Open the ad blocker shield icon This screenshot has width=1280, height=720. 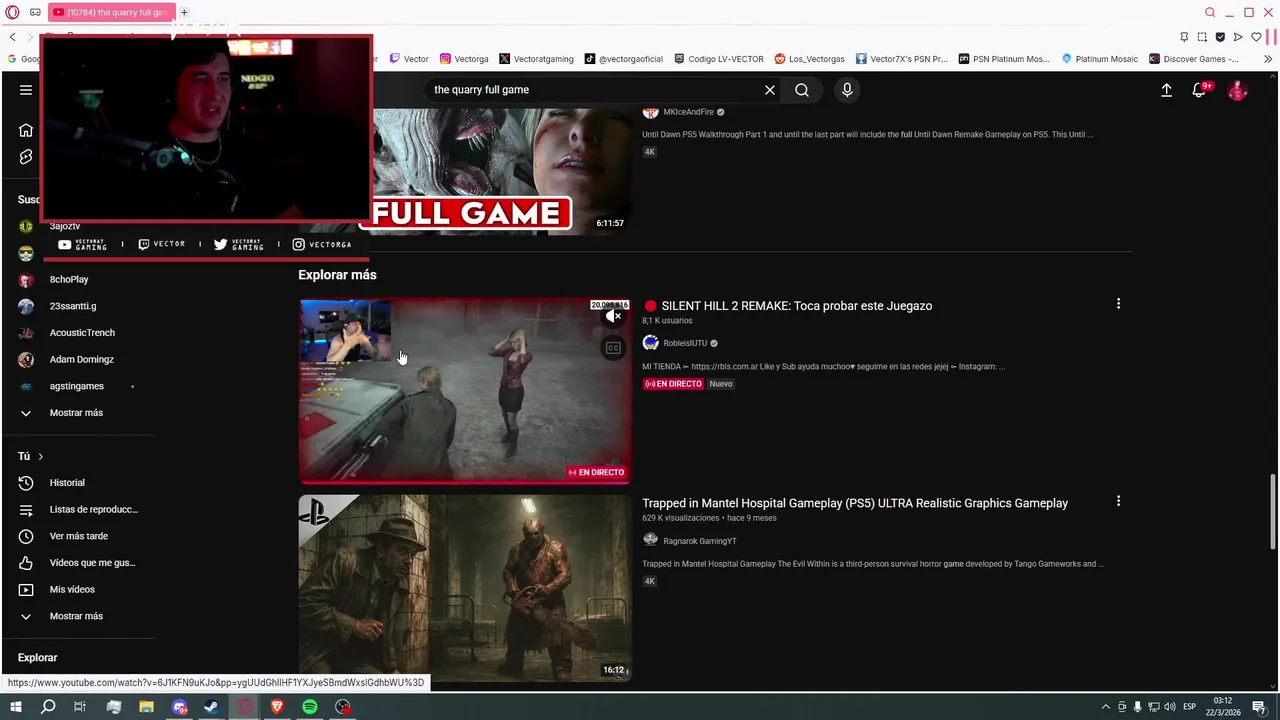click(1220, 37)
